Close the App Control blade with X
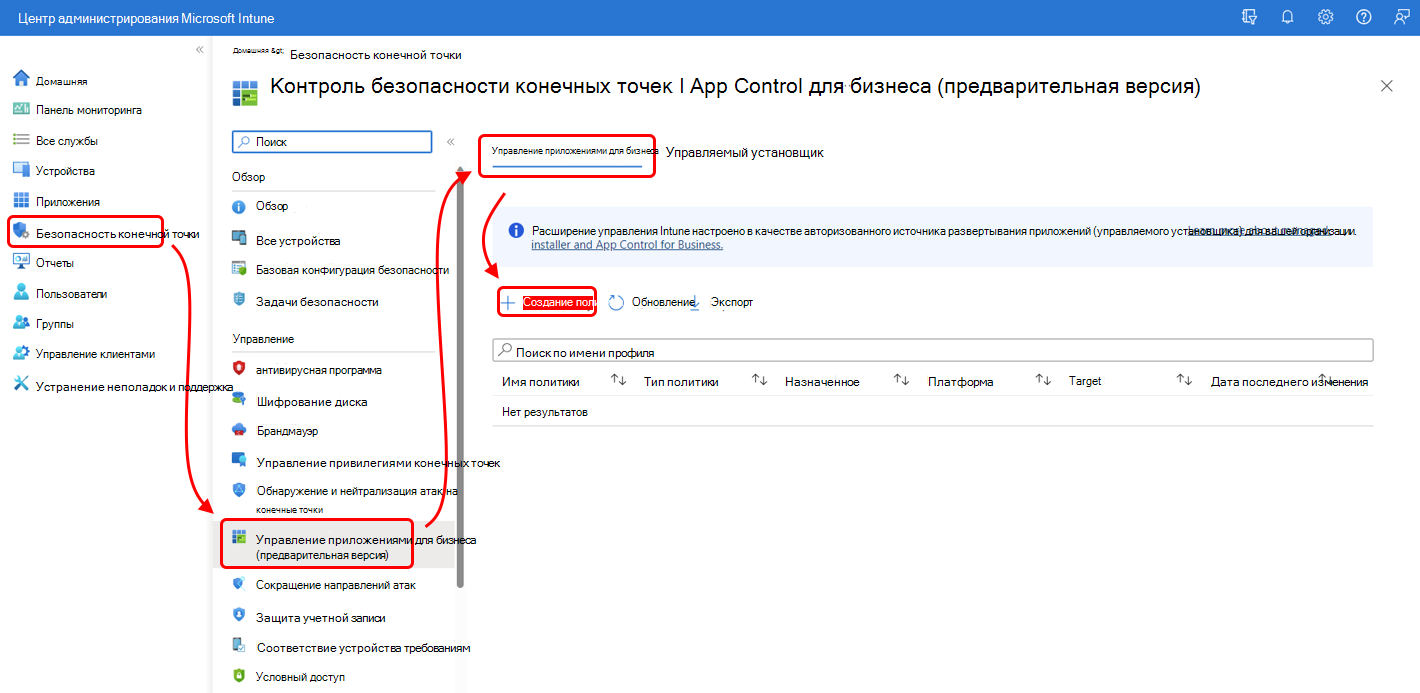This screenshot has width=1420, height=693. (1387, 86)
